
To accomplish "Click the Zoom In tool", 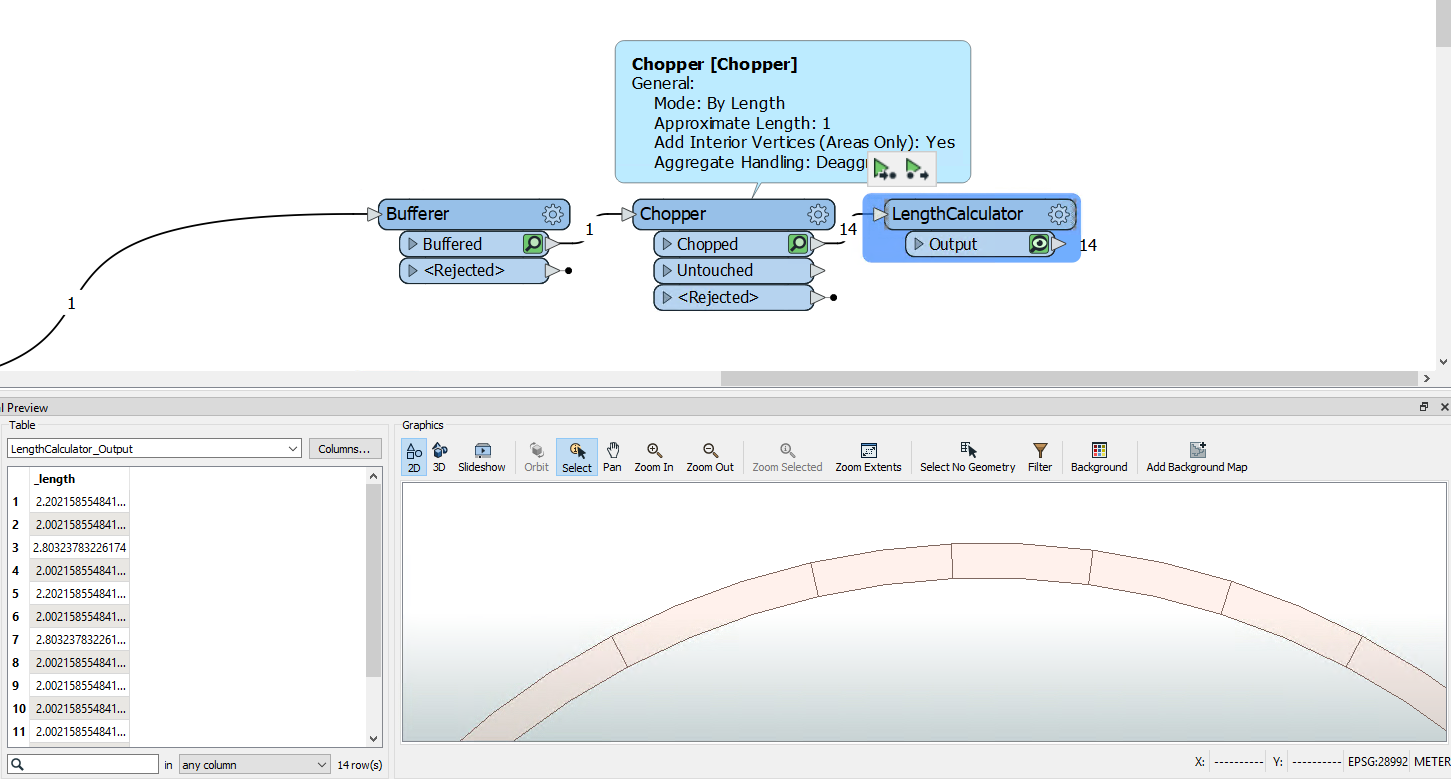I will (x=654, y=457).
